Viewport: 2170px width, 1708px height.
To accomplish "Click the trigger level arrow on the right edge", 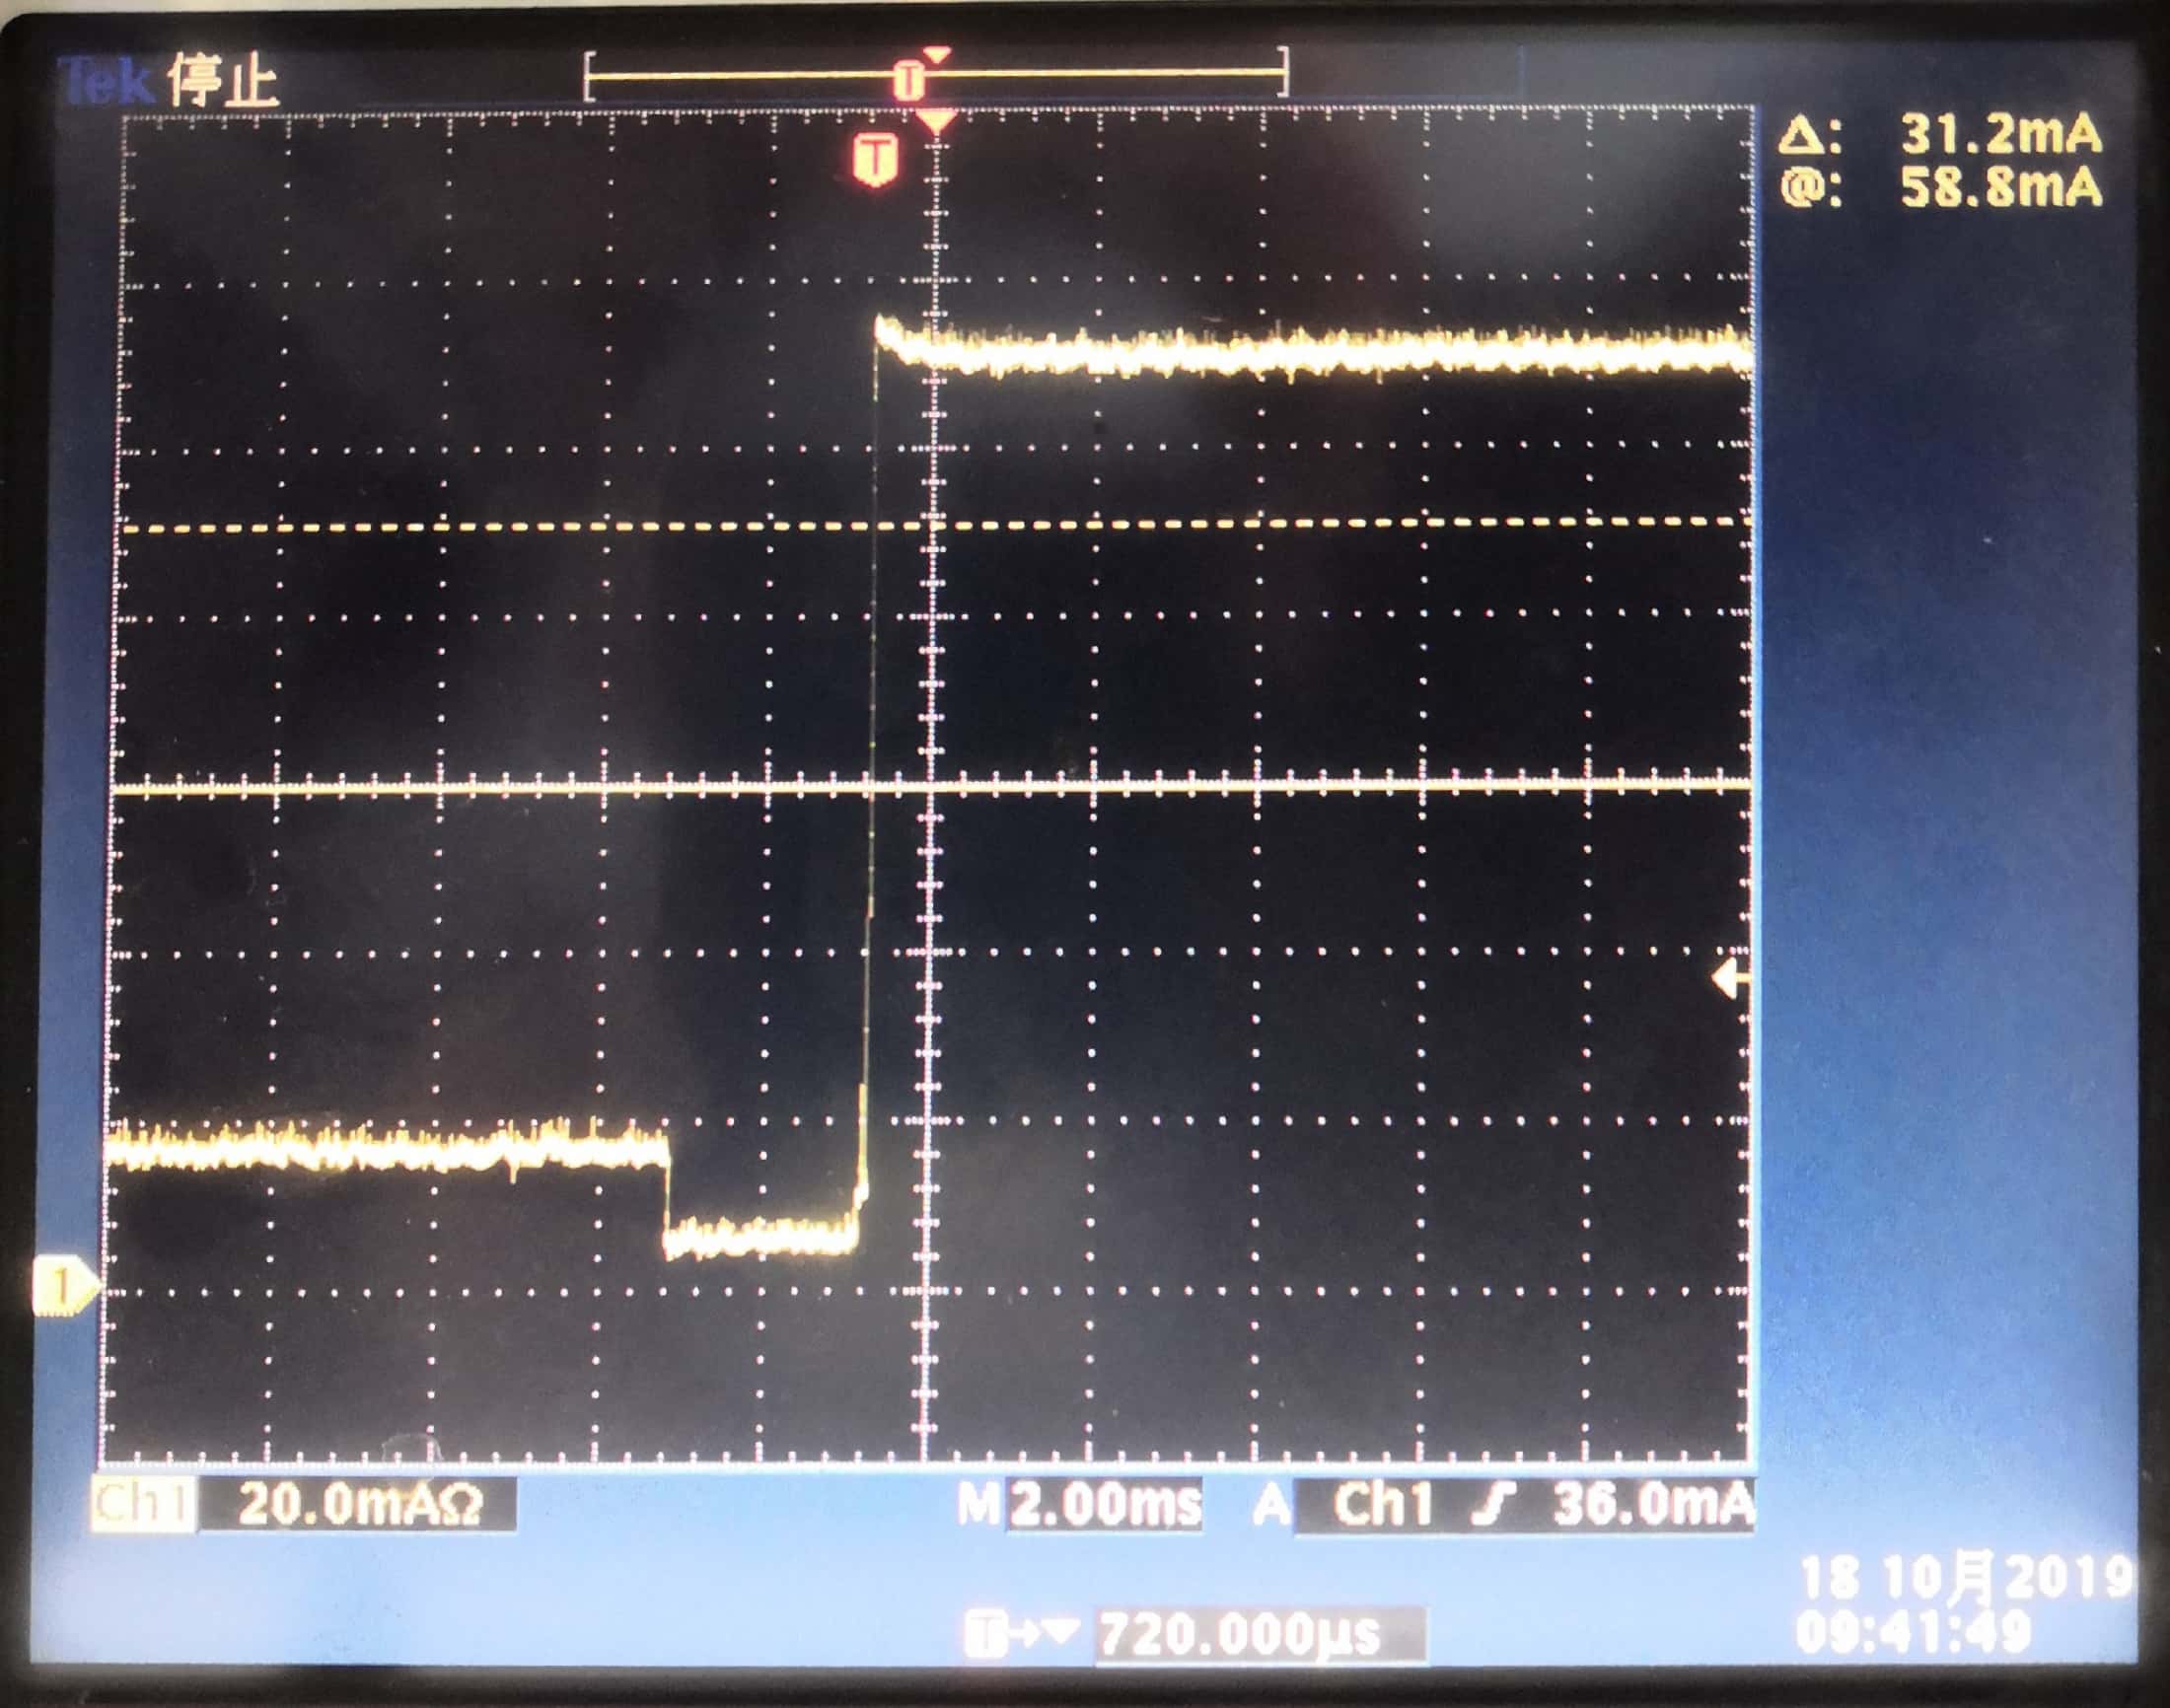I will pos(1730,978).
